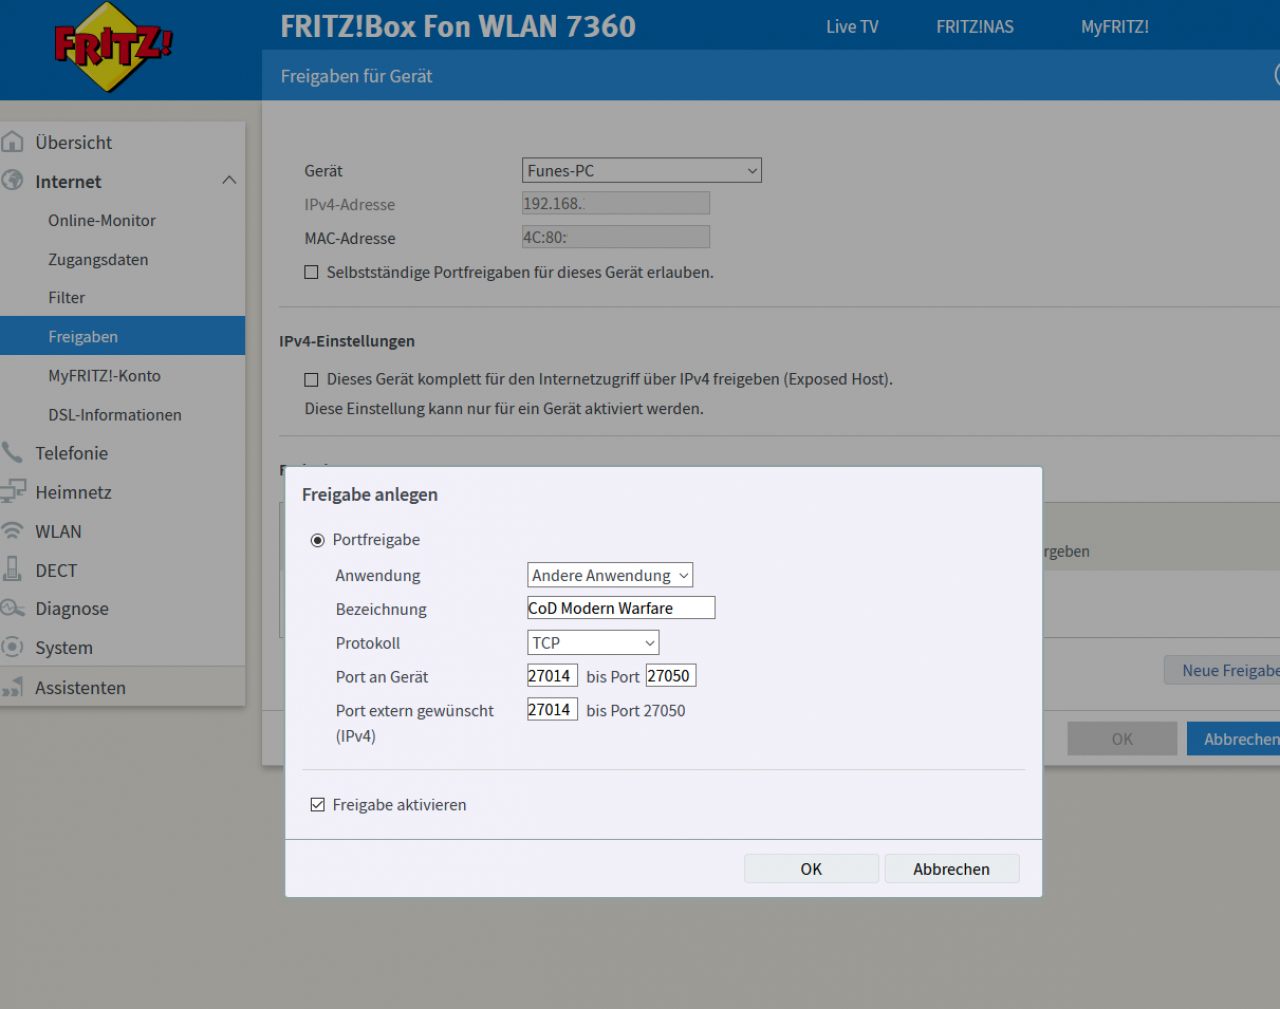Enable Selbstständige Portfreigaben checkbox
1280x1009 pixels.
tap(311, 272)
